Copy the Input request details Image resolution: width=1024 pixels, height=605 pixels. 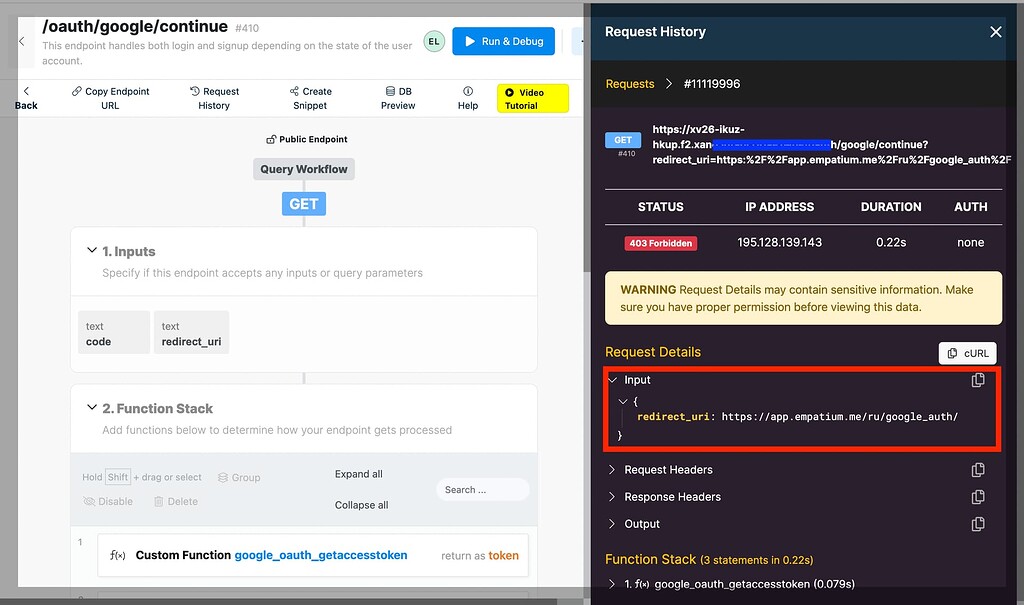pos(978,380)
